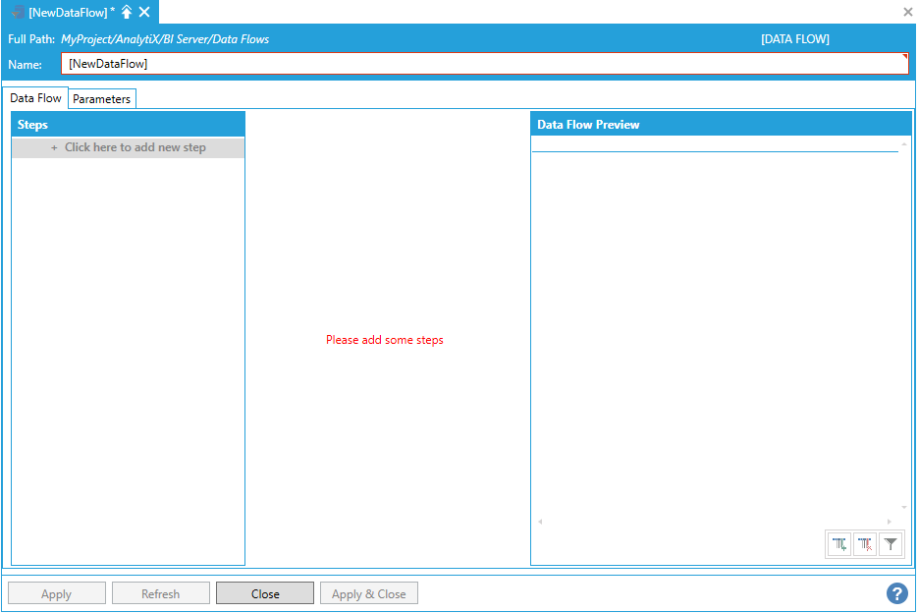Click the preview's vertical scrollbar up arrow
918x613 pixels.
point(904,145)
